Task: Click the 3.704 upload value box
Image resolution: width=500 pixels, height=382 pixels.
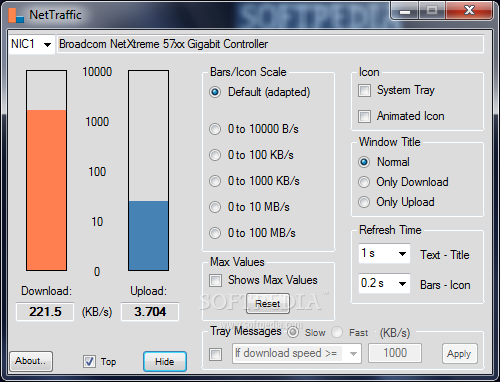Action: (150, 312)
